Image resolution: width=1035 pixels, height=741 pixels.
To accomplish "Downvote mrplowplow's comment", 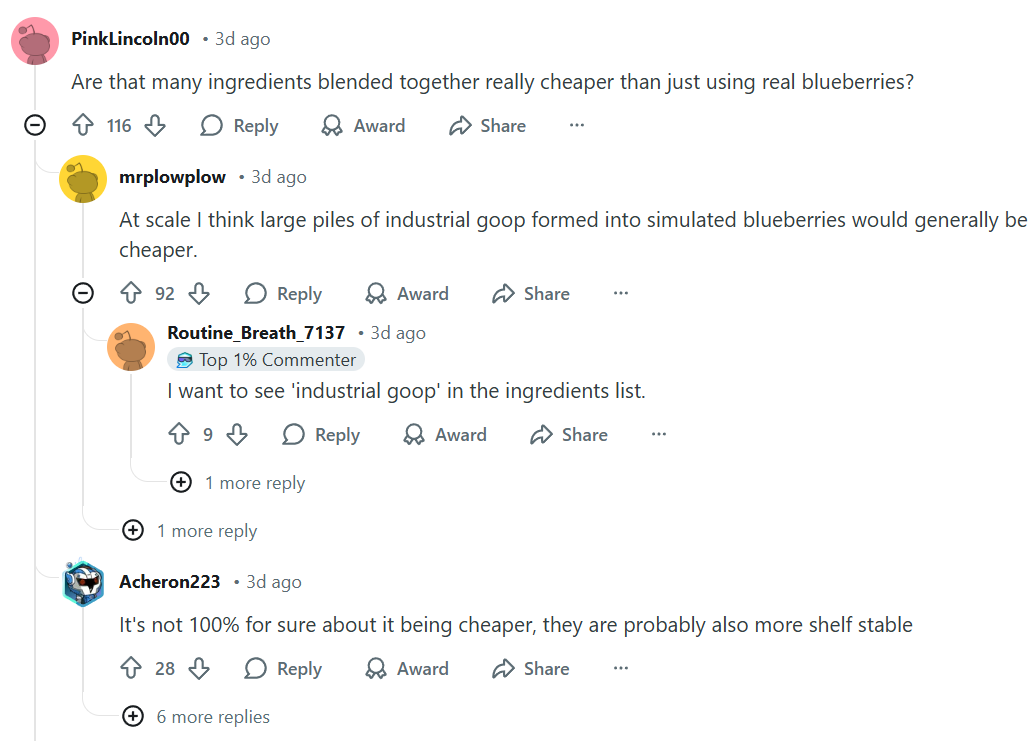I will (199, 294).
